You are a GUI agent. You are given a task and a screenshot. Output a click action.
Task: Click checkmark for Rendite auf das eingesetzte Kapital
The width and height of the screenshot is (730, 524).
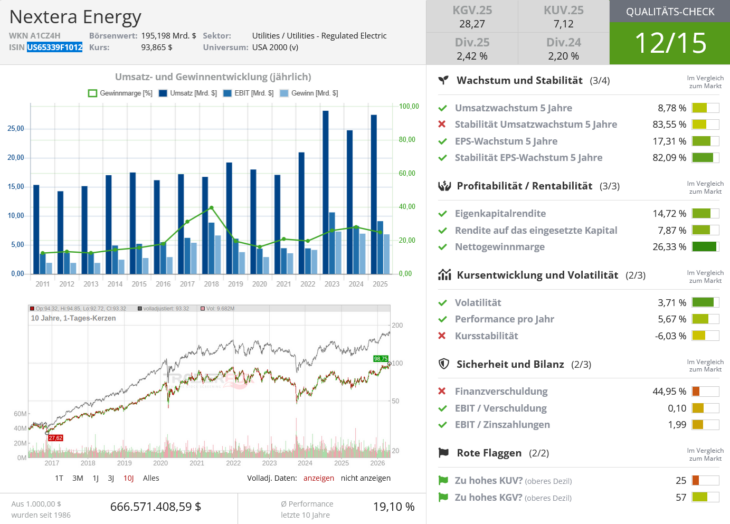442,230
